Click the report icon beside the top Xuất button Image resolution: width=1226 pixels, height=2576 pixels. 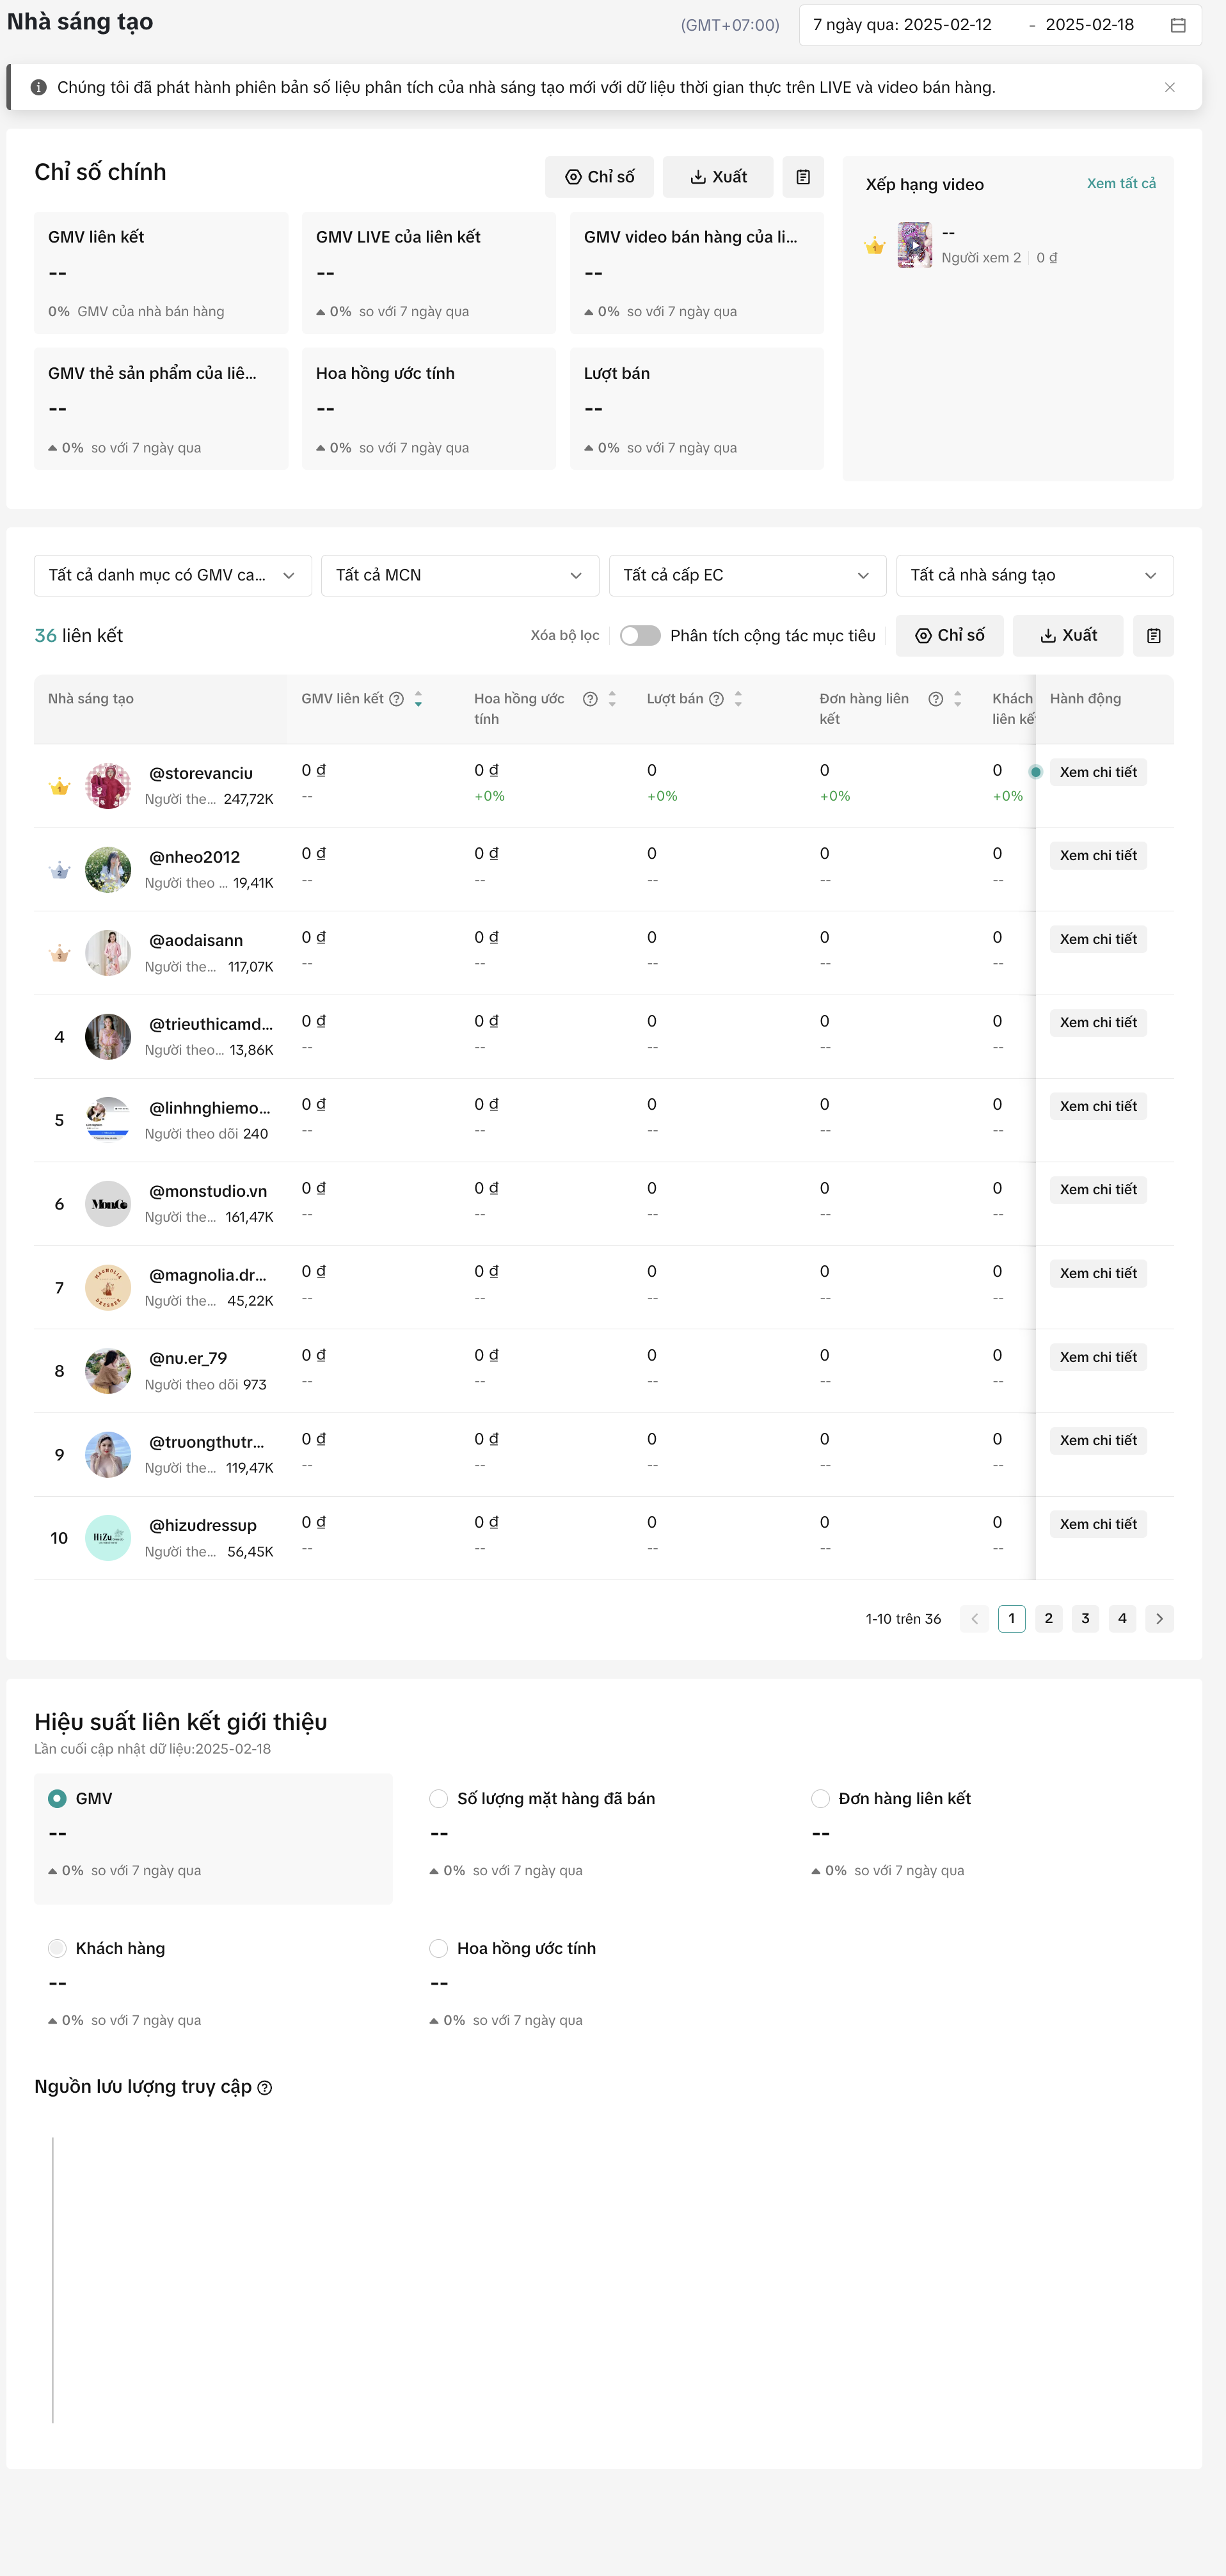point(803,177)
